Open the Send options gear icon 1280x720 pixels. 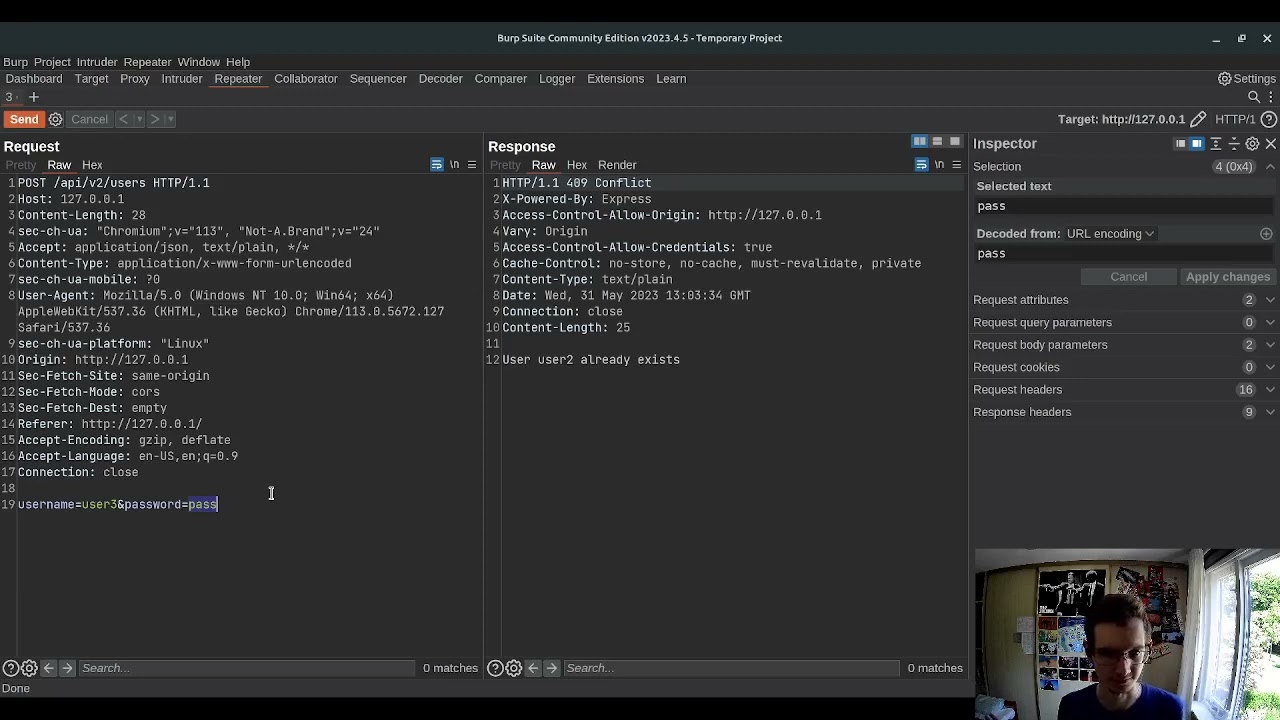point(56,120)
